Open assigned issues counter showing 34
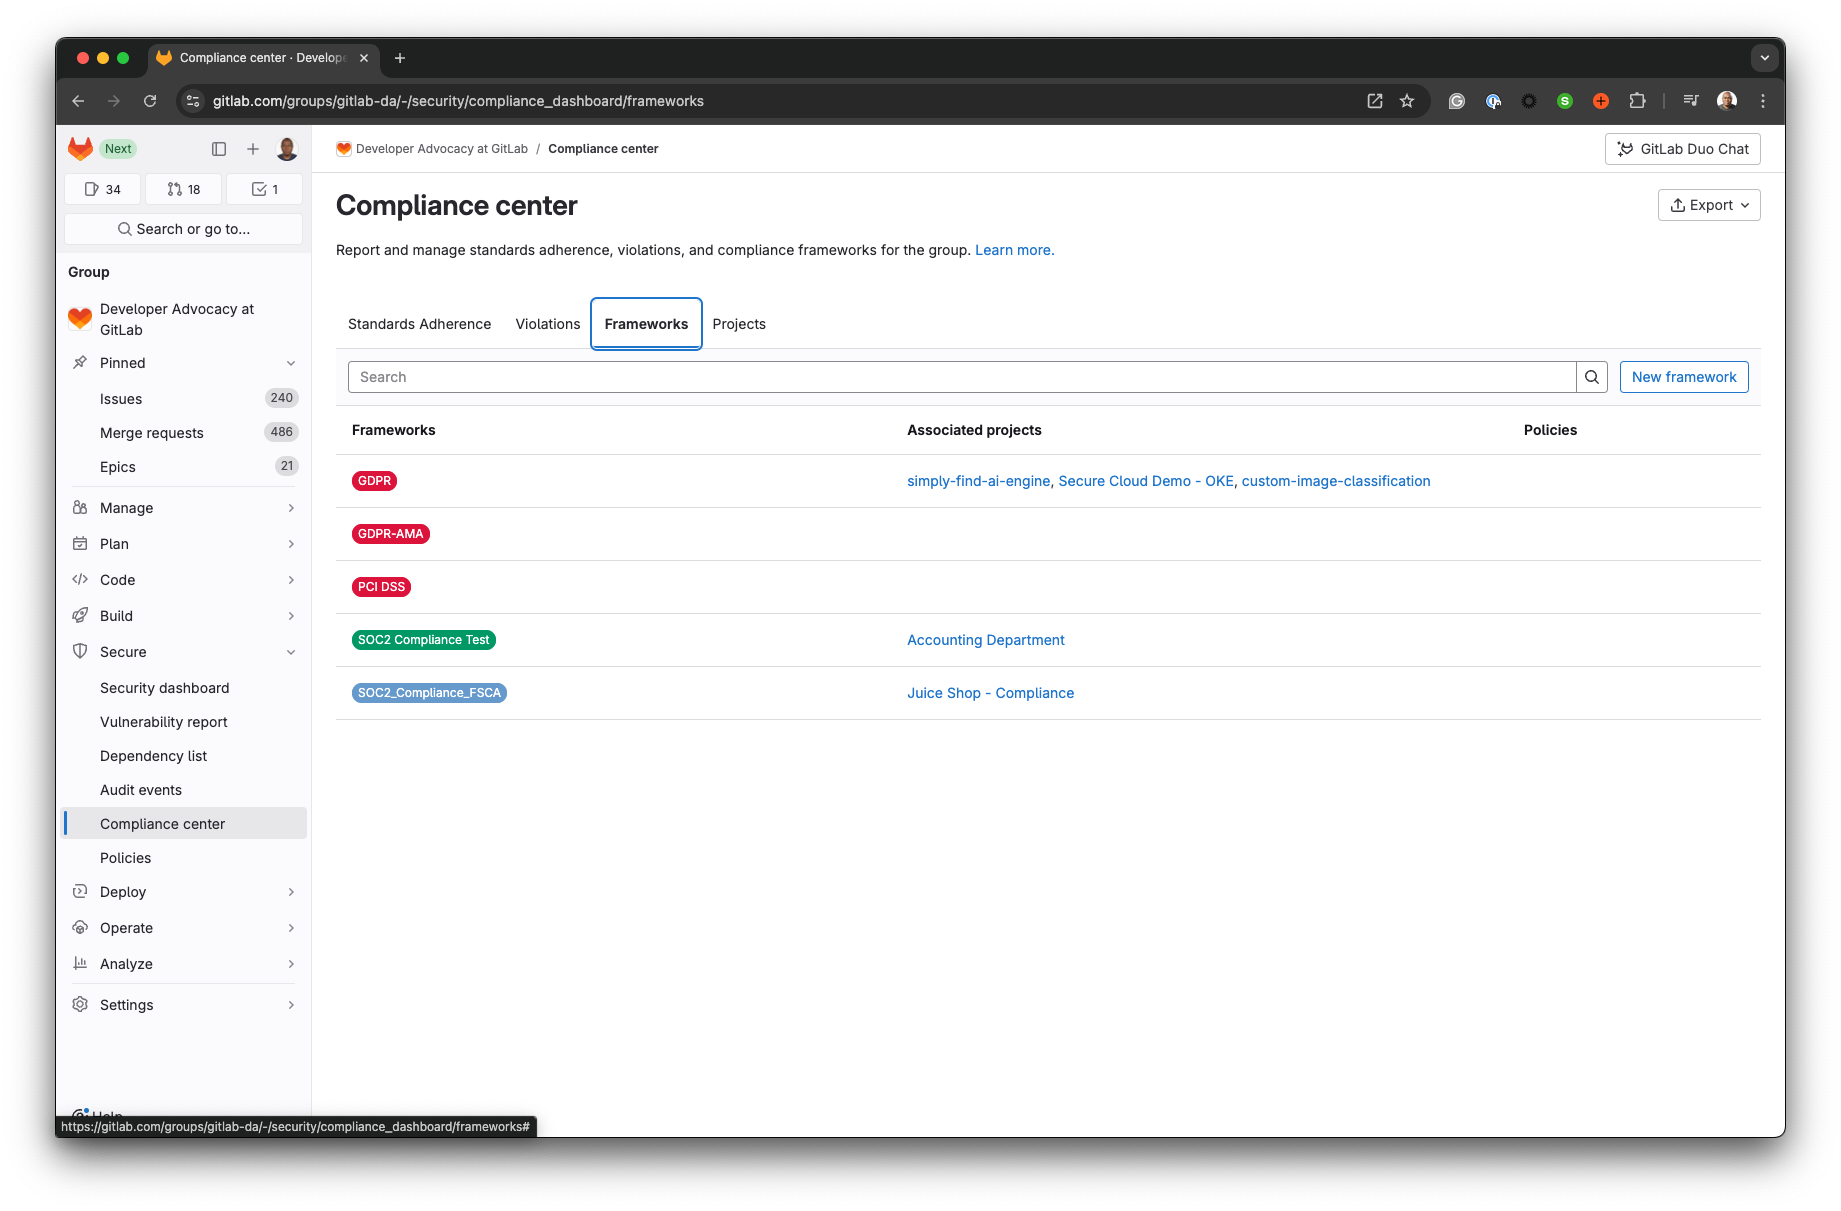This screenshot has height=1211, width=1841. pos(103,189)
